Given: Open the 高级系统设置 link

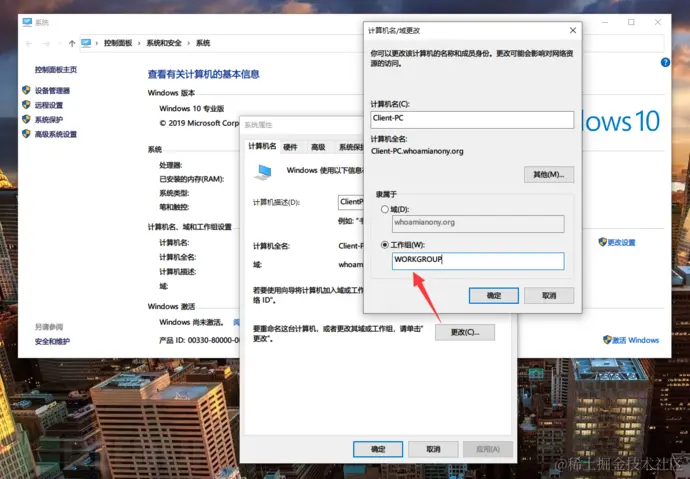Looking at the screenshot, I should [56, 134].
